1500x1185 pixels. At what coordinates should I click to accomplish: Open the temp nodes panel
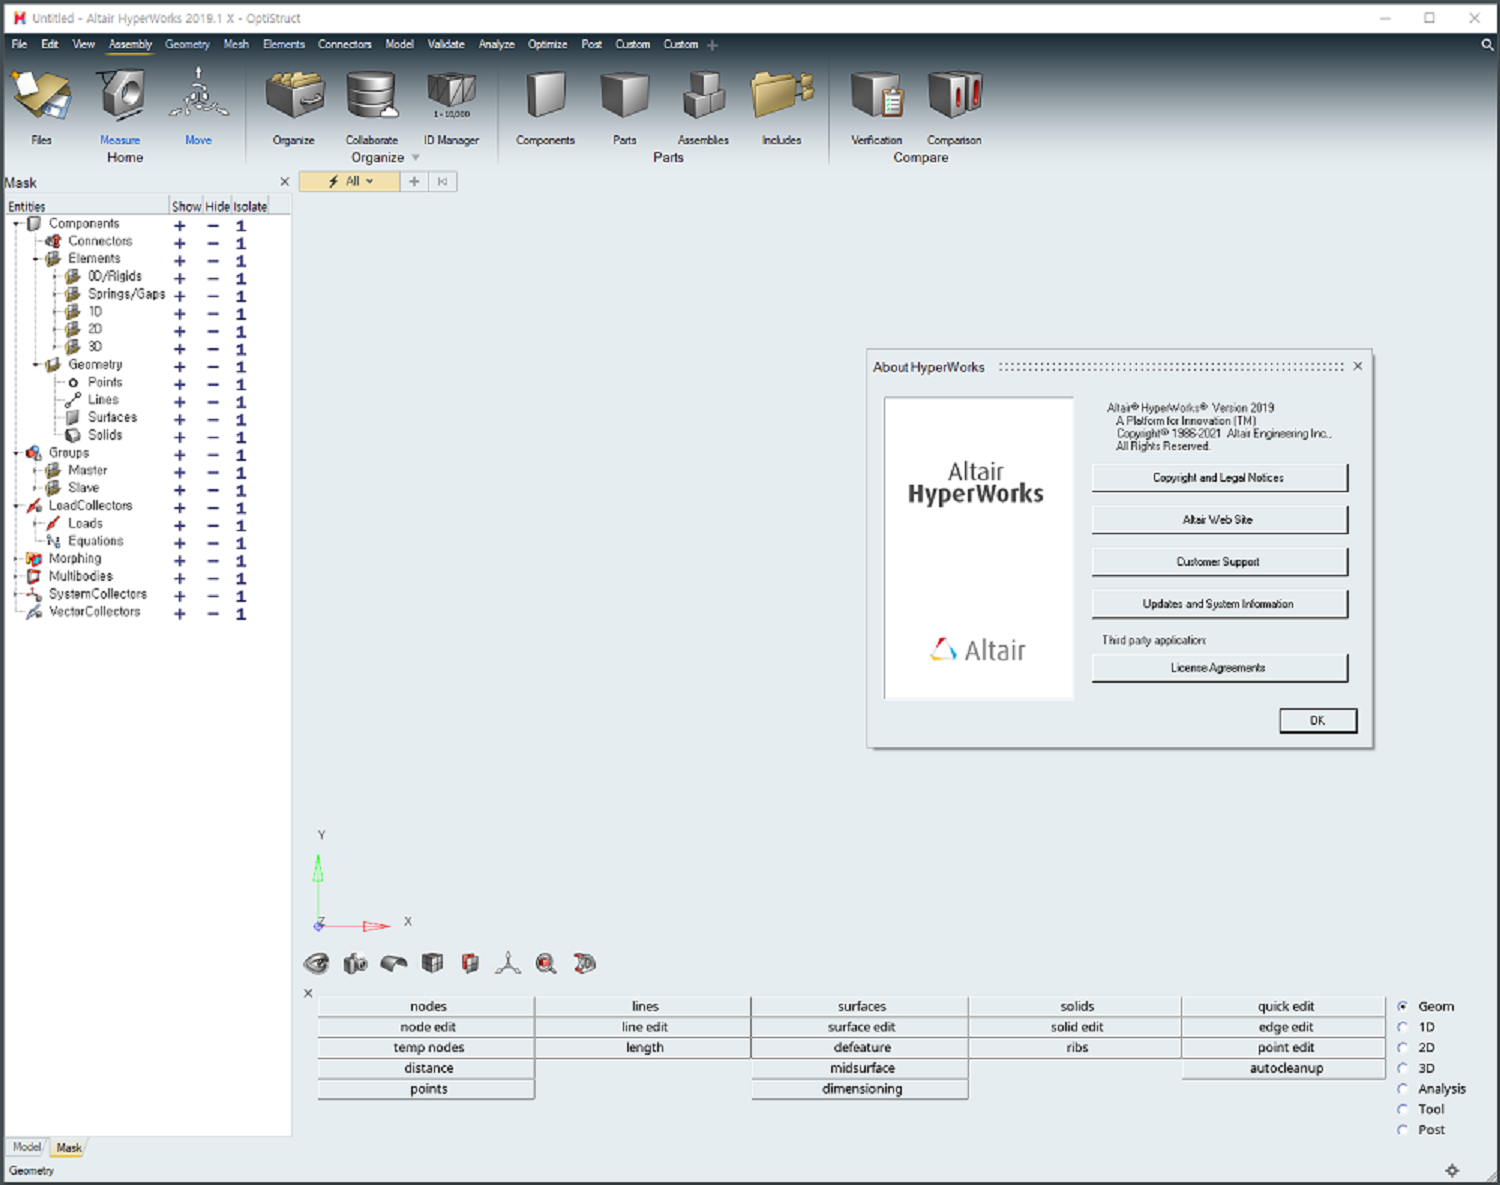tap(428, 1047)
